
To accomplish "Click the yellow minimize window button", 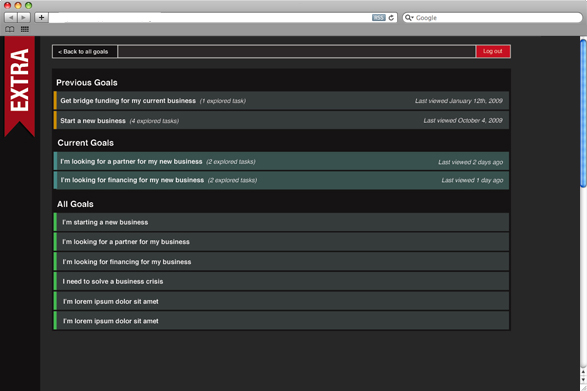I will click(18, 5).
